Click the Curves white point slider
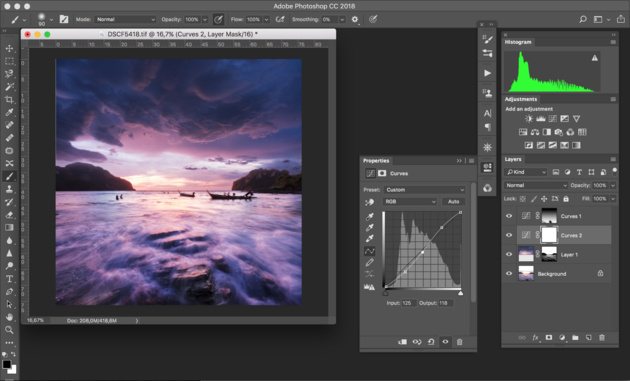Screen dimensions: 630x381 tap(460, 293)
